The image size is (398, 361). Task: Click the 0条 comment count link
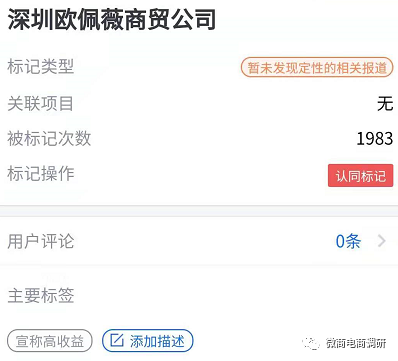point(348,241)
